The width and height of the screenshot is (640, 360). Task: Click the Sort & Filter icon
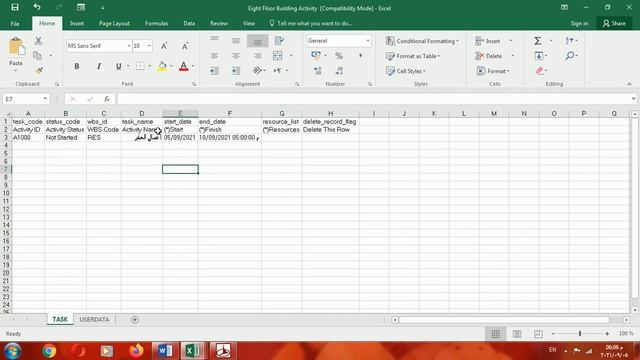click(570, 40)
